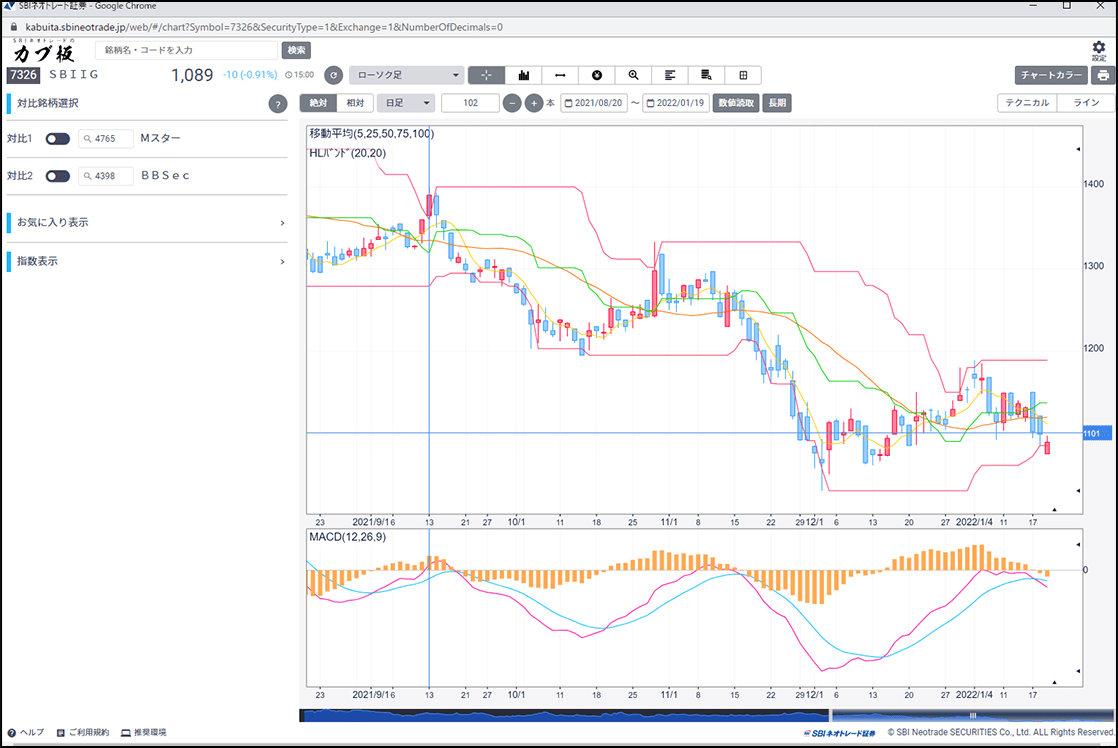Click the calendar icon for end date 2022/01/19
1118x748 pixels.
click(x=650, y=103)
